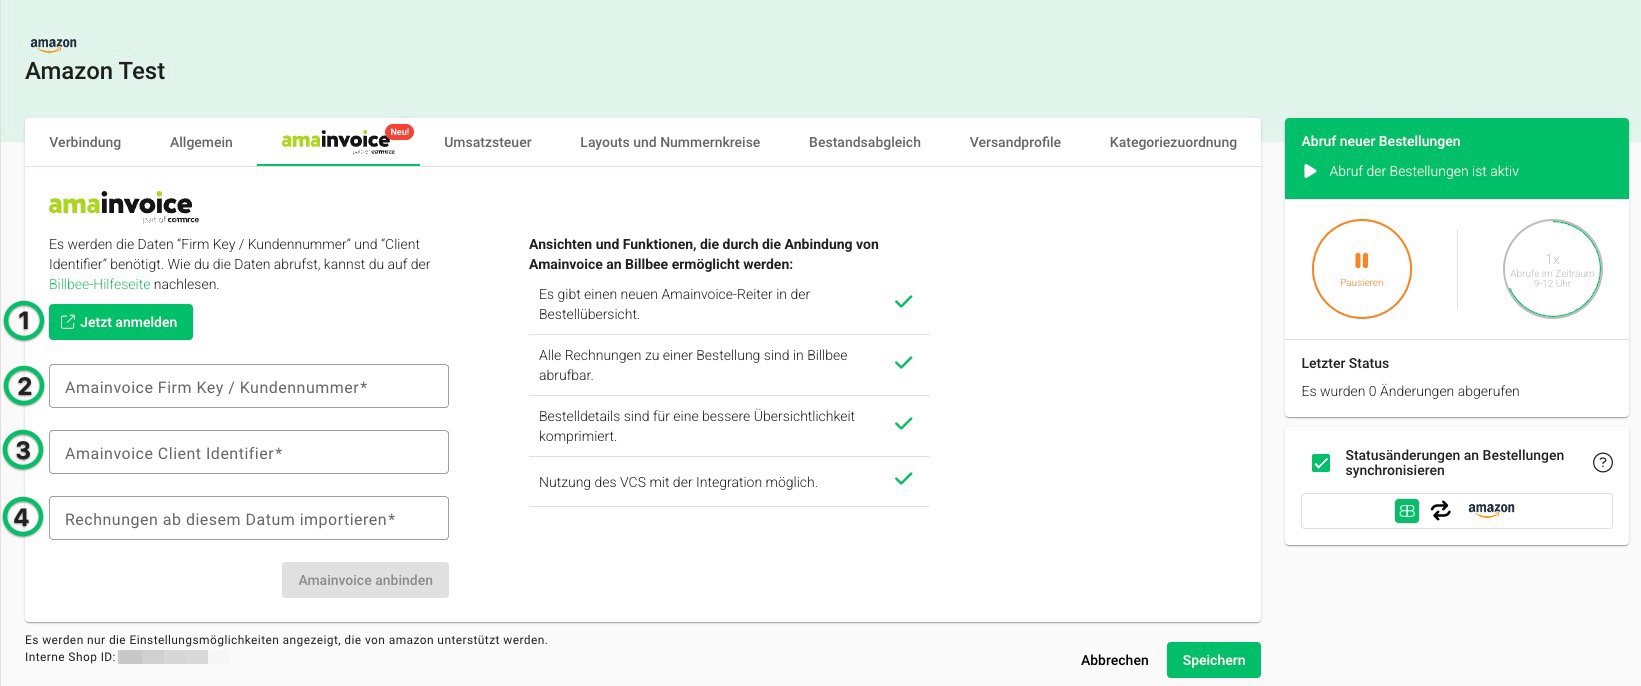Click checkmark beside Nutzung des VCS row

[x=904, y=479]
